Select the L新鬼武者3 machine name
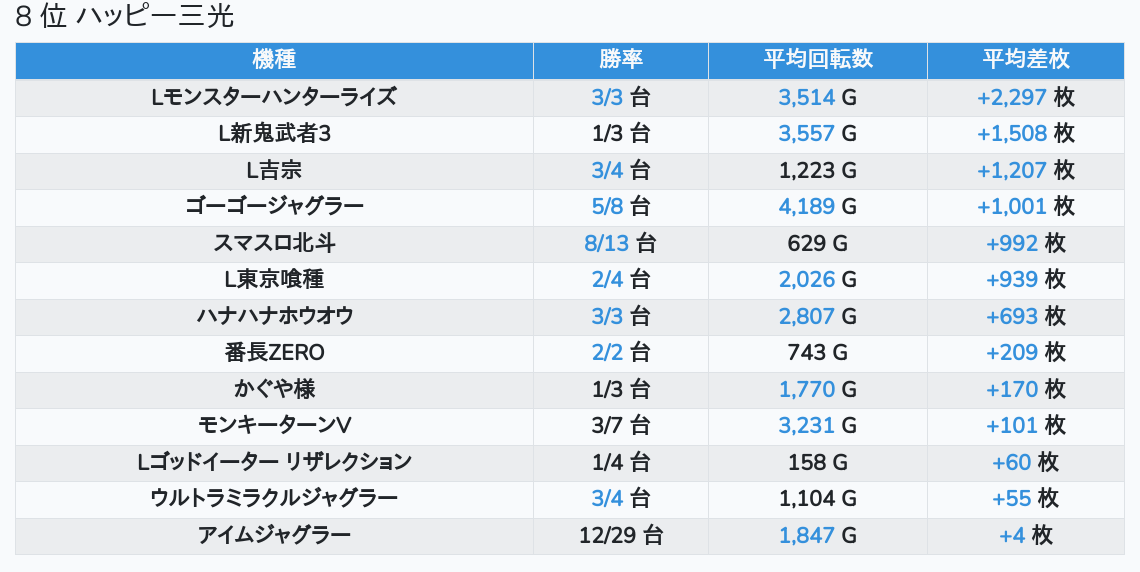This screenshot has width=1140, height=572. pyautogui.click(x=274, y=134)
